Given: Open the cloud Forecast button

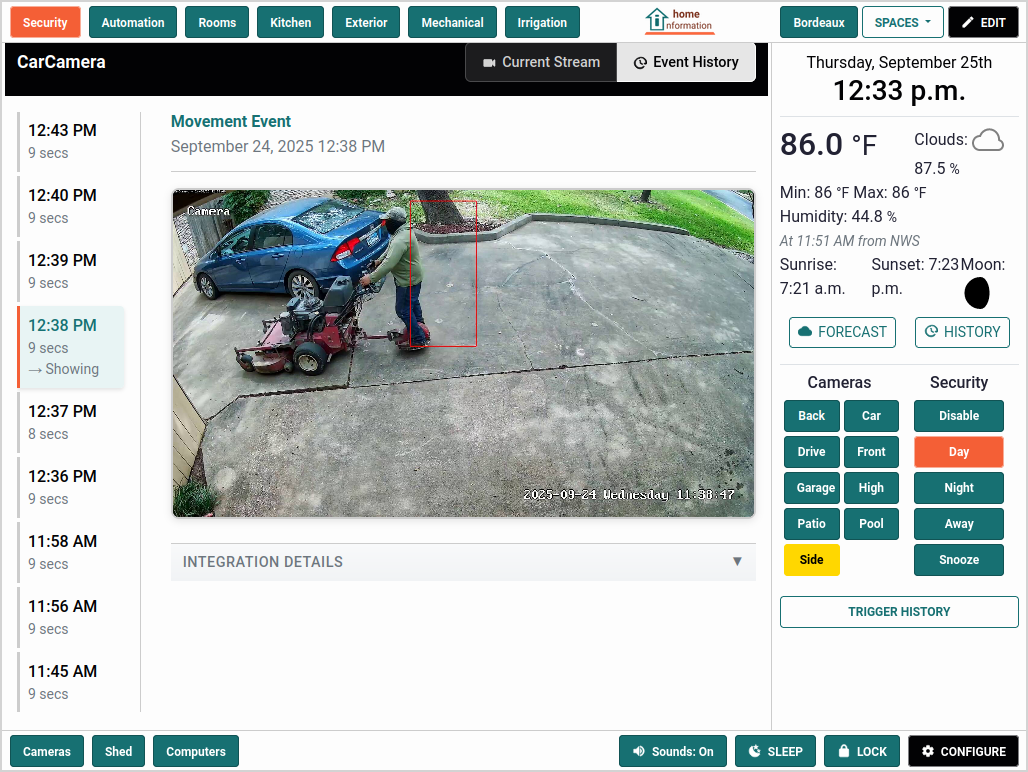Looking at the screenshot, I should (842, 332).
